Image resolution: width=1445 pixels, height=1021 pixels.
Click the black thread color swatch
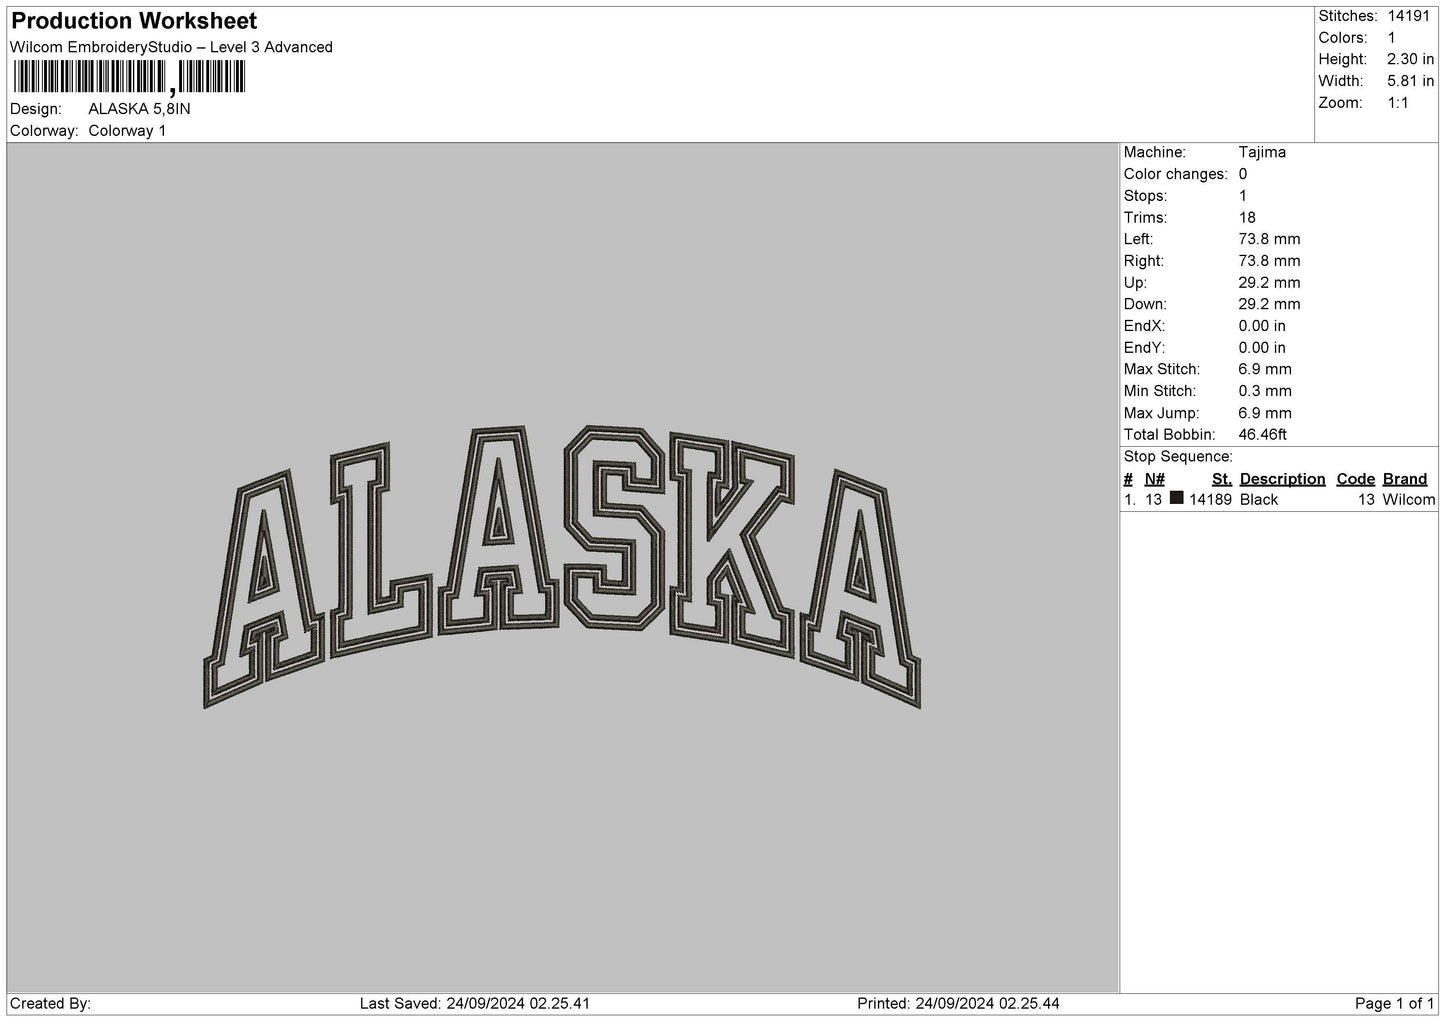point(1176,498)
